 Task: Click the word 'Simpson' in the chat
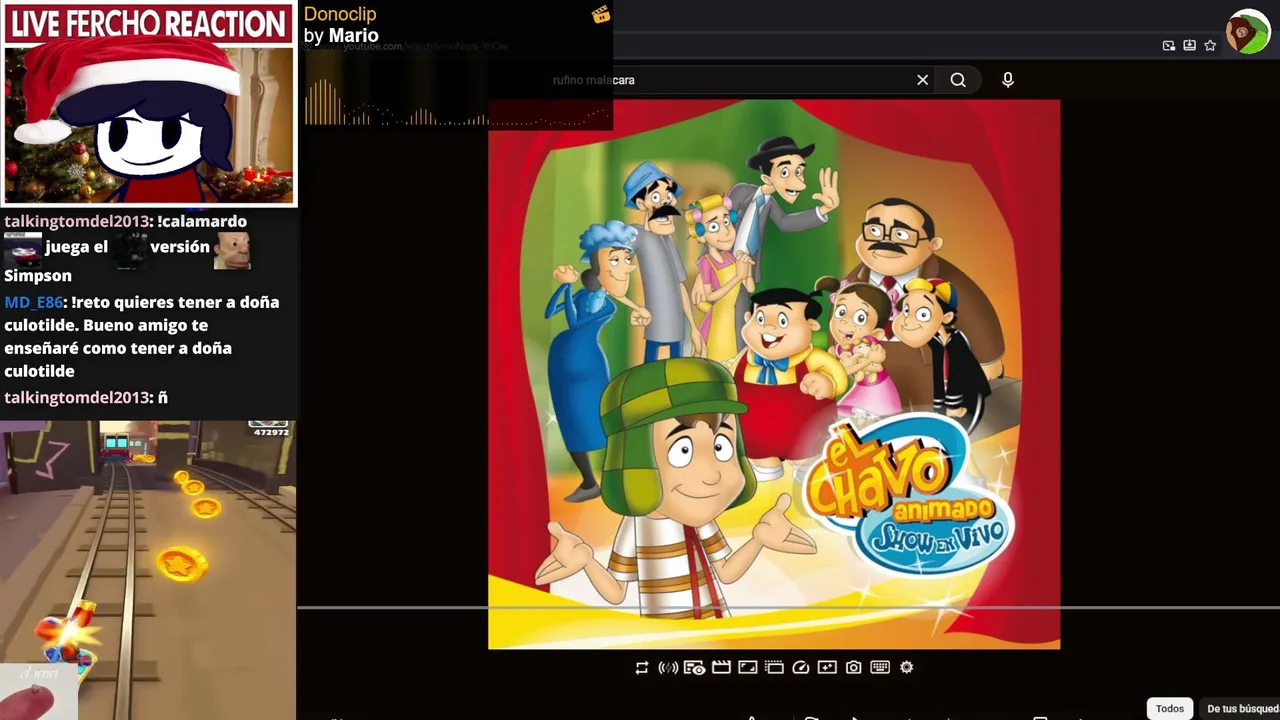pyautogui.click(x=38, y=276)
